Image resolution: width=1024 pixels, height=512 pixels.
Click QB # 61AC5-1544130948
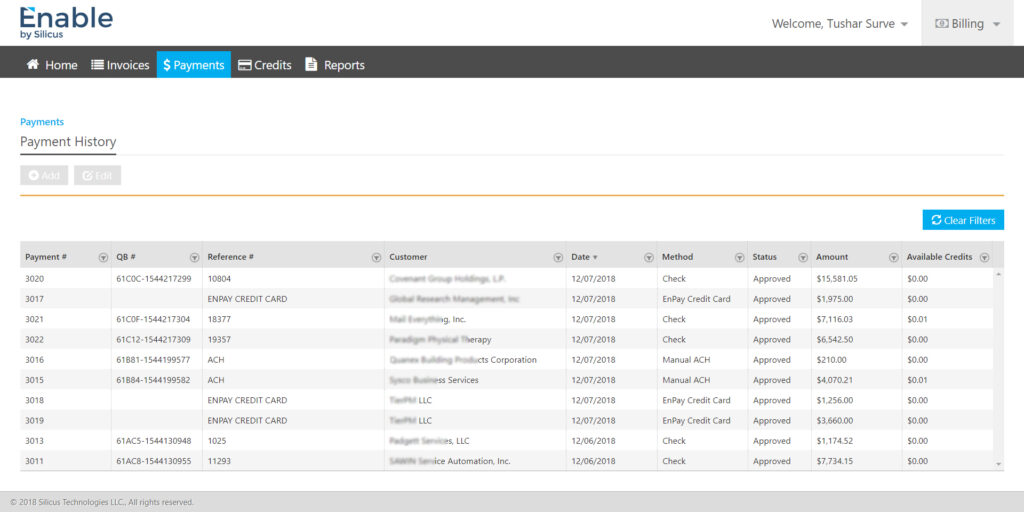tap(154, 441)
